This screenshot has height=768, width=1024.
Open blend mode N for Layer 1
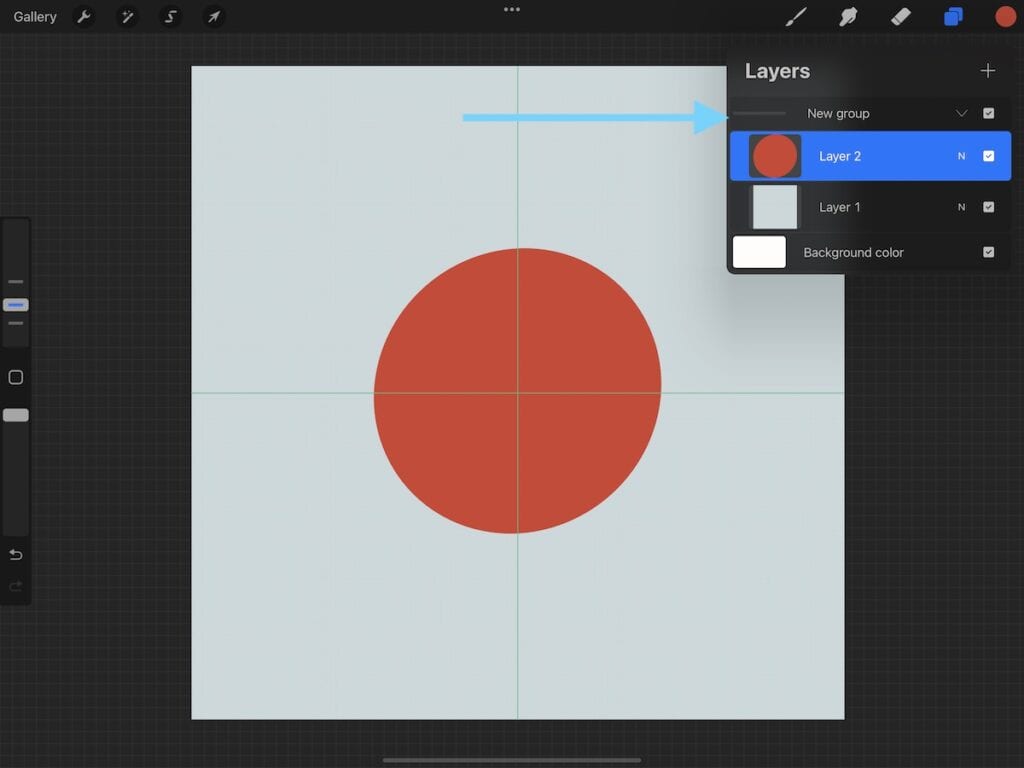(x=961, y=207)
